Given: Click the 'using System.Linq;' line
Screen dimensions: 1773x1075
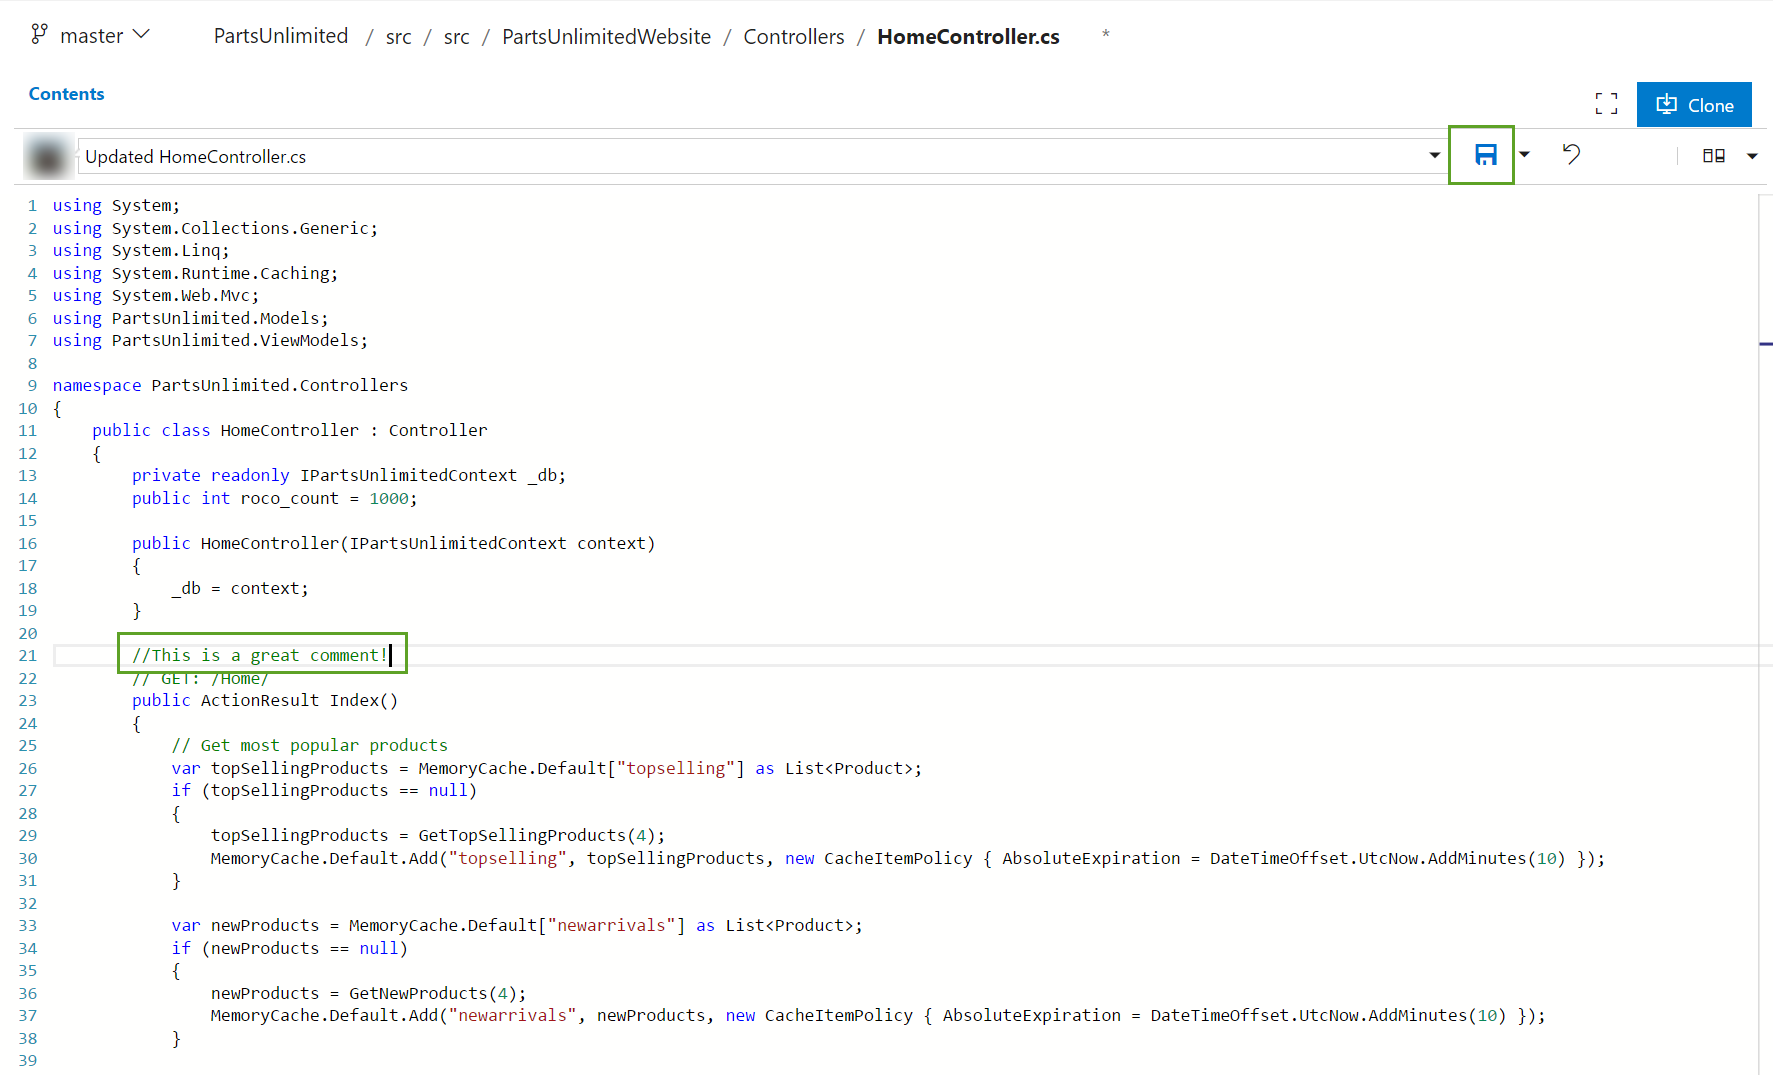Looking at the screenshot, I should tap(141, 250).
